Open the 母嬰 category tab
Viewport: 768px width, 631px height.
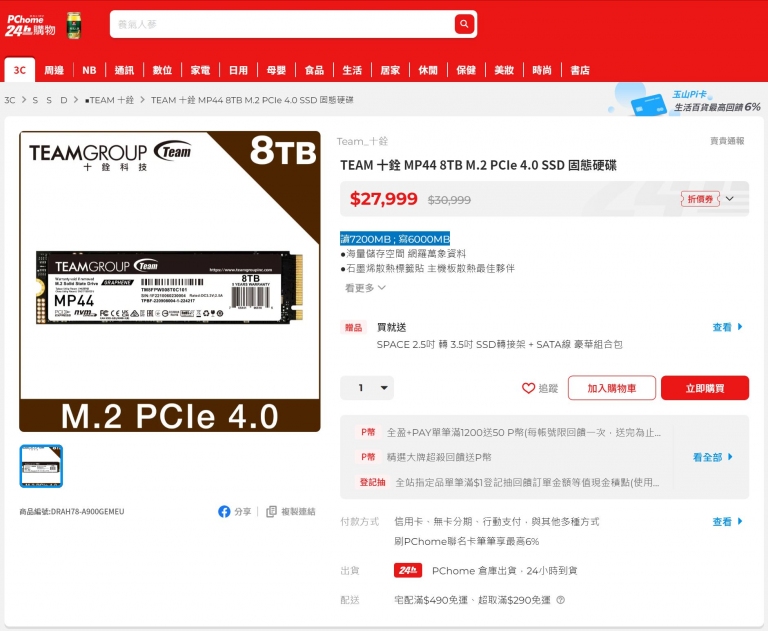coord(276,70)
